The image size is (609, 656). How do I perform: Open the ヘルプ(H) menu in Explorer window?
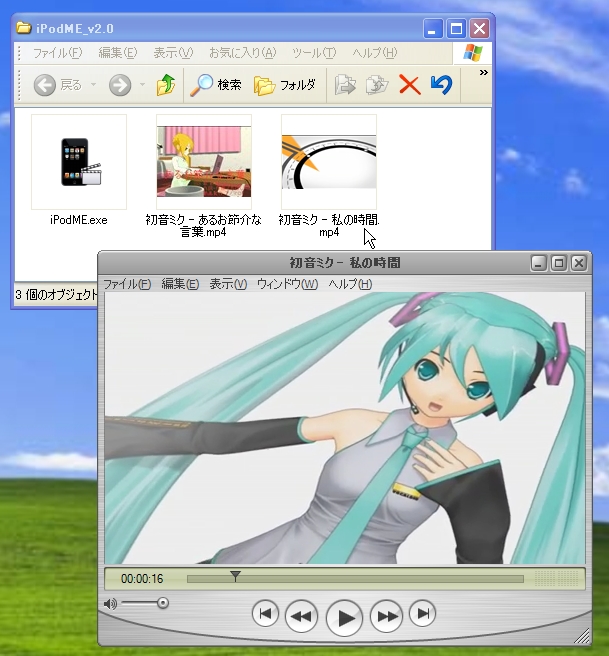374,53
